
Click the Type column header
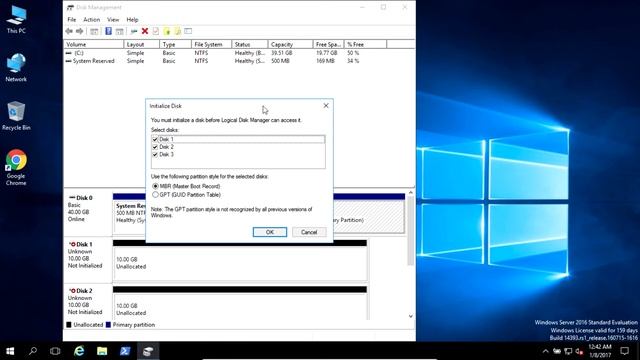[x=175, y=44]
